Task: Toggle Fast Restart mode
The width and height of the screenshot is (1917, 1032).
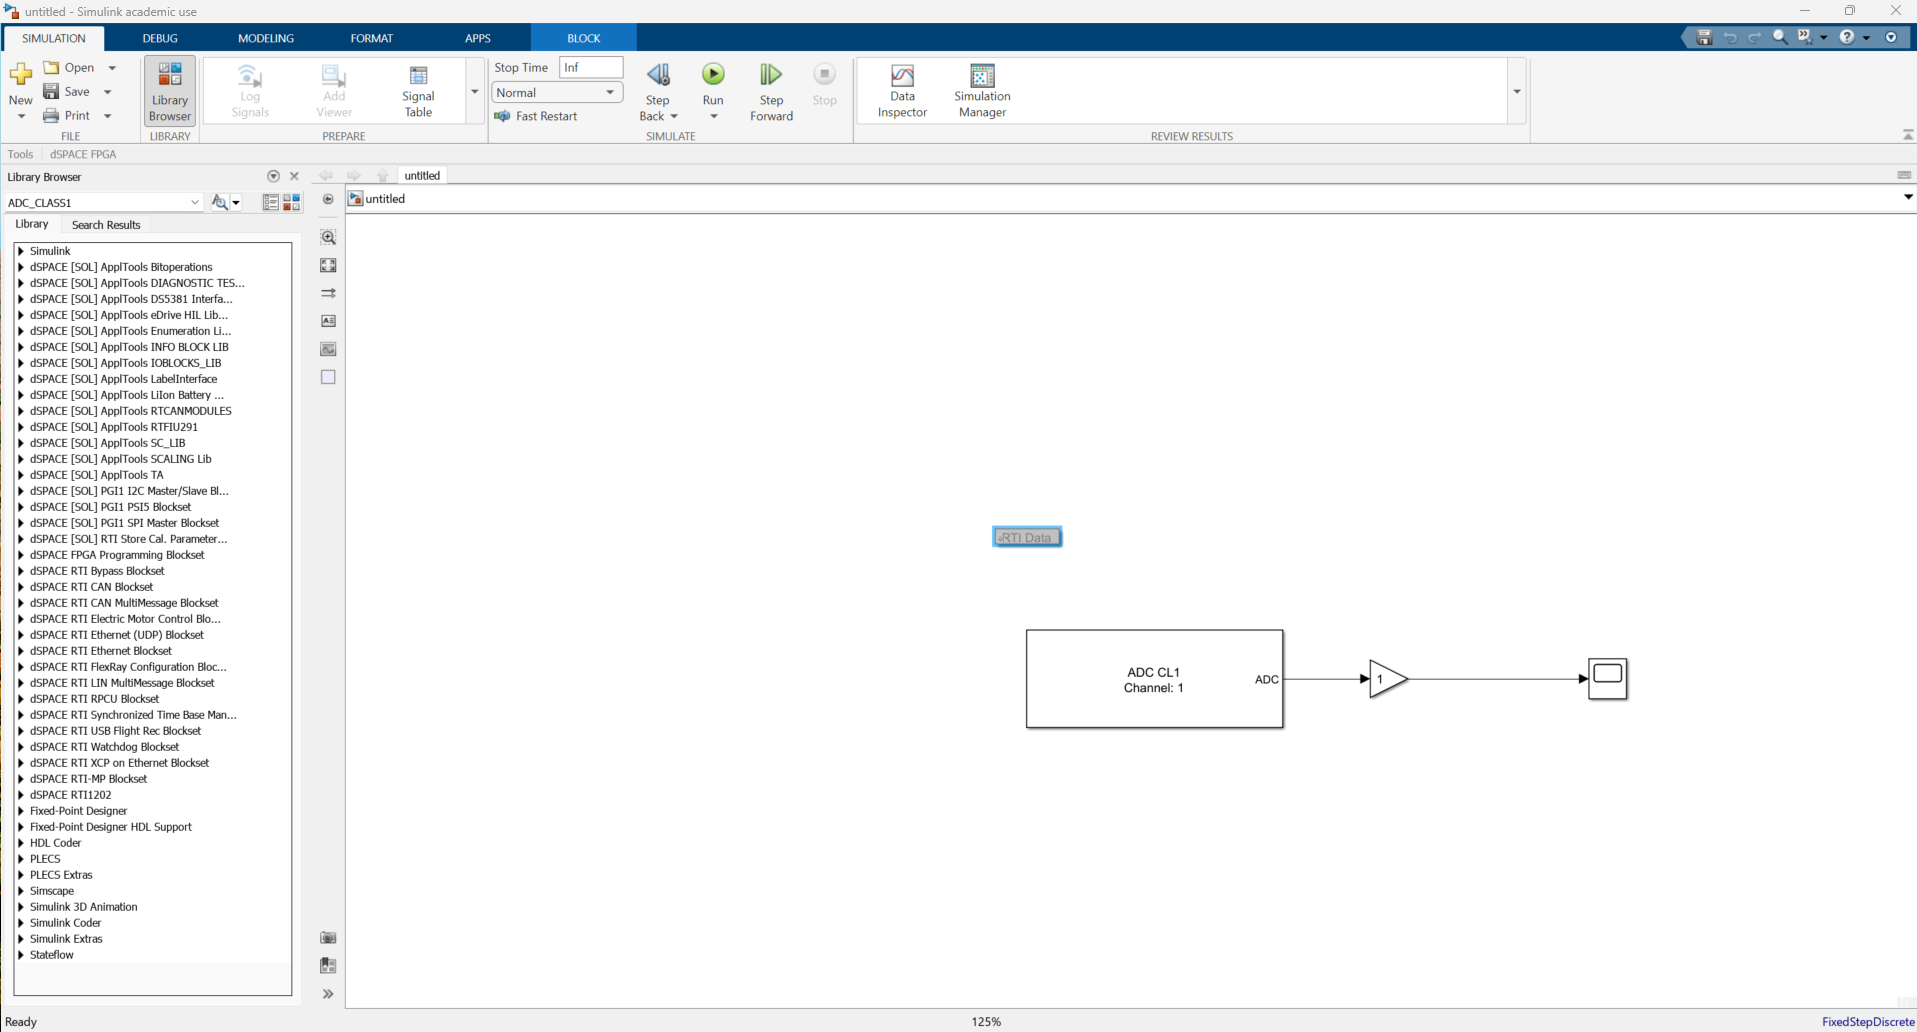Action: coord(537,117)
